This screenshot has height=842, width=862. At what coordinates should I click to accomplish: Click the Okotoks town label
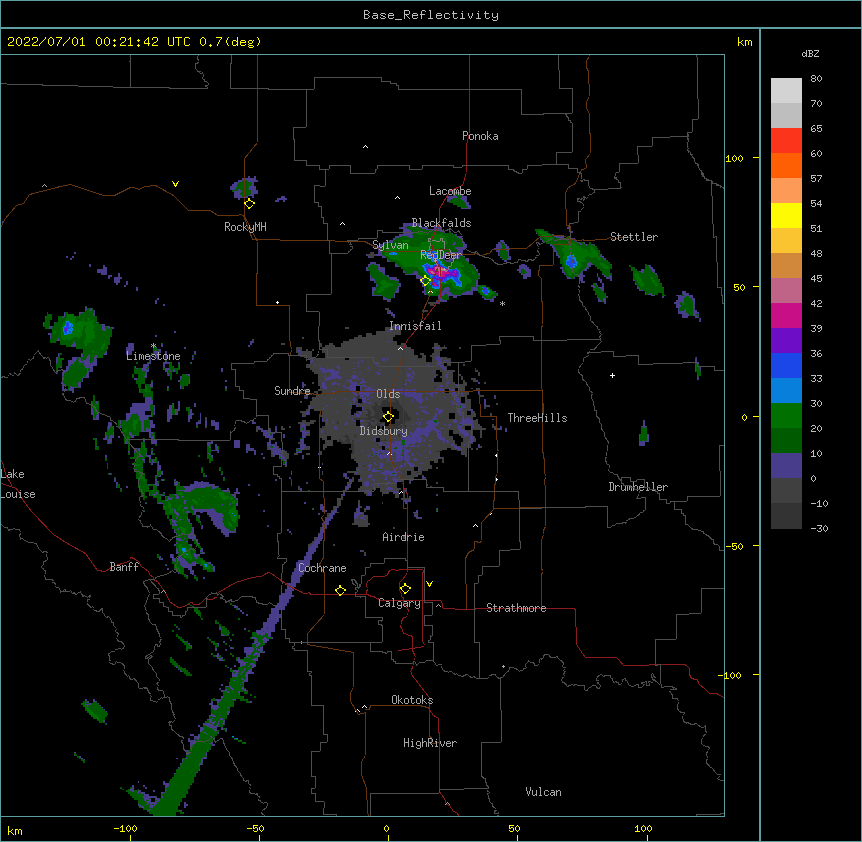[x=412, y=700]
